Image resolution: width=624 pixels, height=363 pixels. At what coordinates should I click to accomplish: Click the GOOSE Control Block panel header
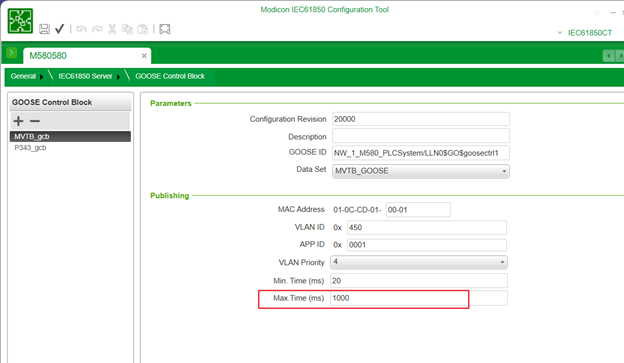71,102
